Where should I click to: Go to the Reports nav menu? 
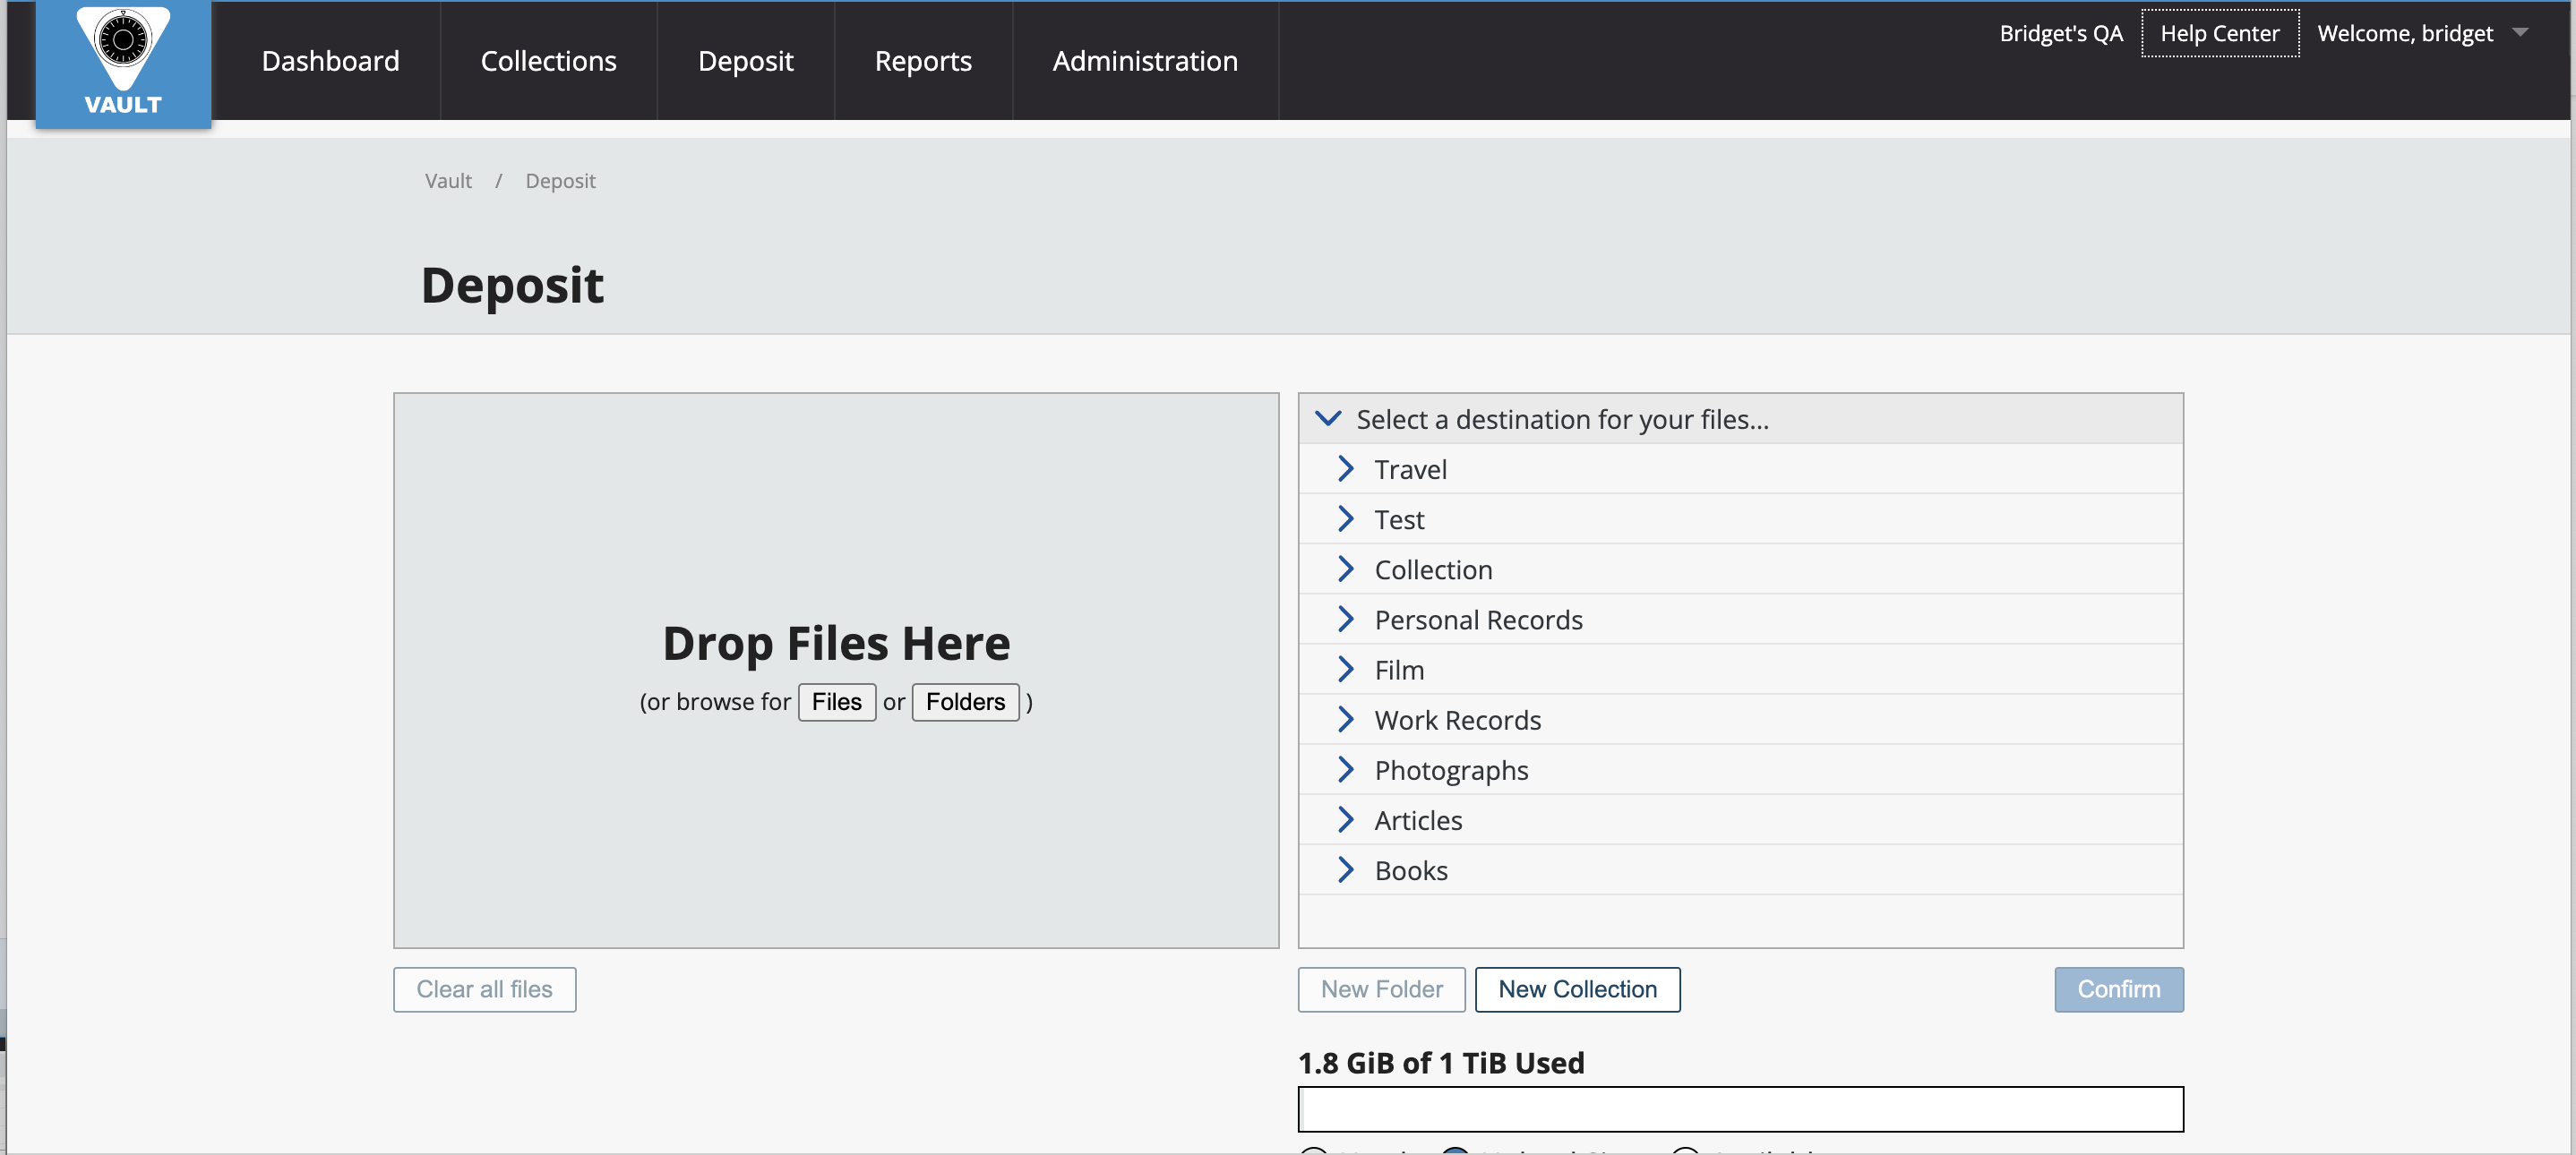click(922, 61)
